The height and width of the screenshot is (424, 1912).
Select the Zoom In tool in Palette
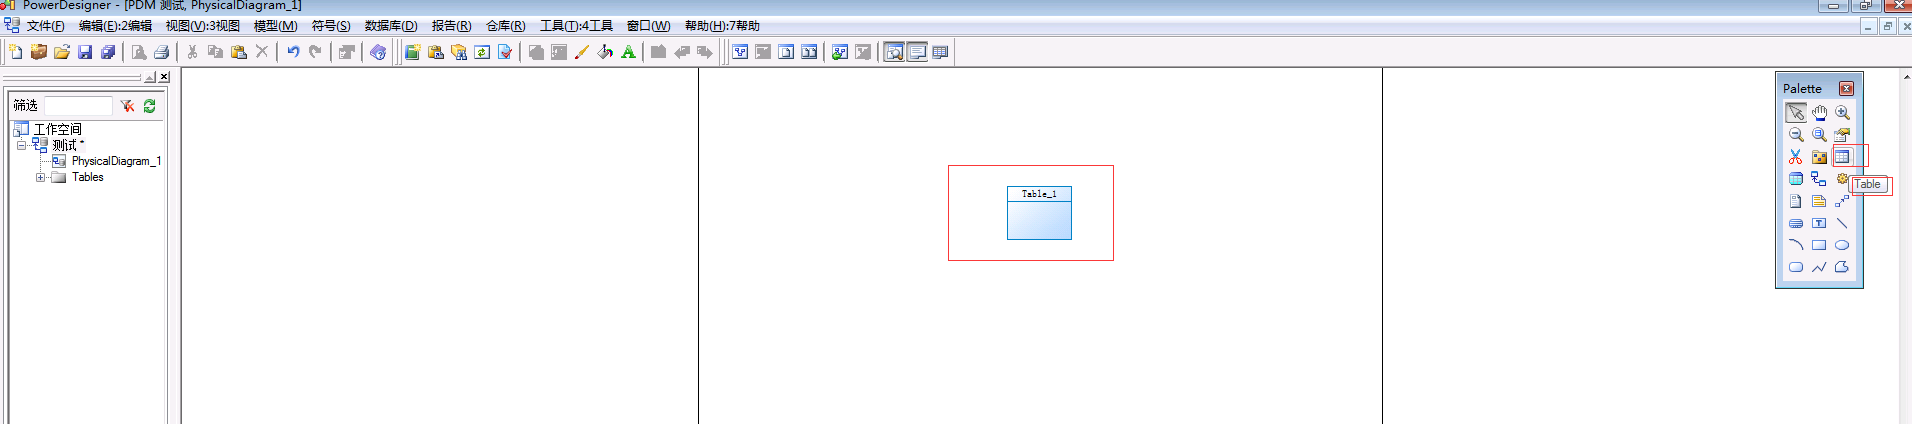1842,113
